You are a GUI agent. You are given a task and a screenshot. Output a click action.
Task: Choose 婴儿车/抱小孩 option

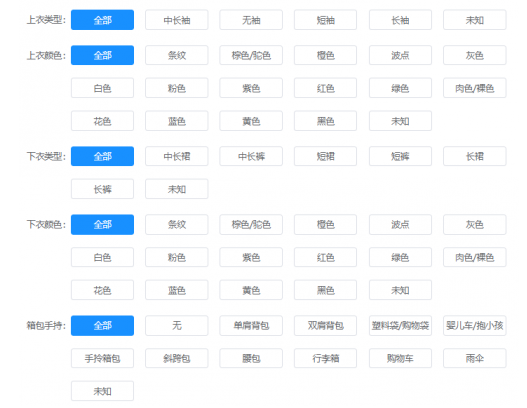(x=475, y=325)
